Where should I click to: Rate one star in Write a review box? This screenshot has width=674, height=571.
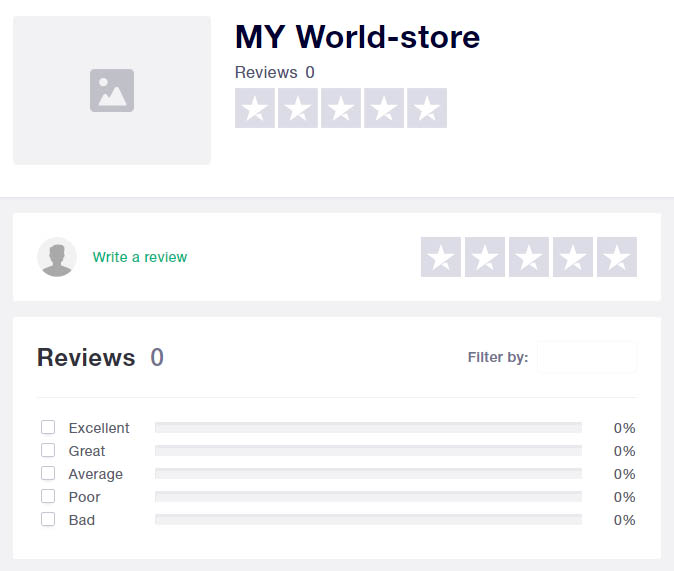[x=441, y=257]
